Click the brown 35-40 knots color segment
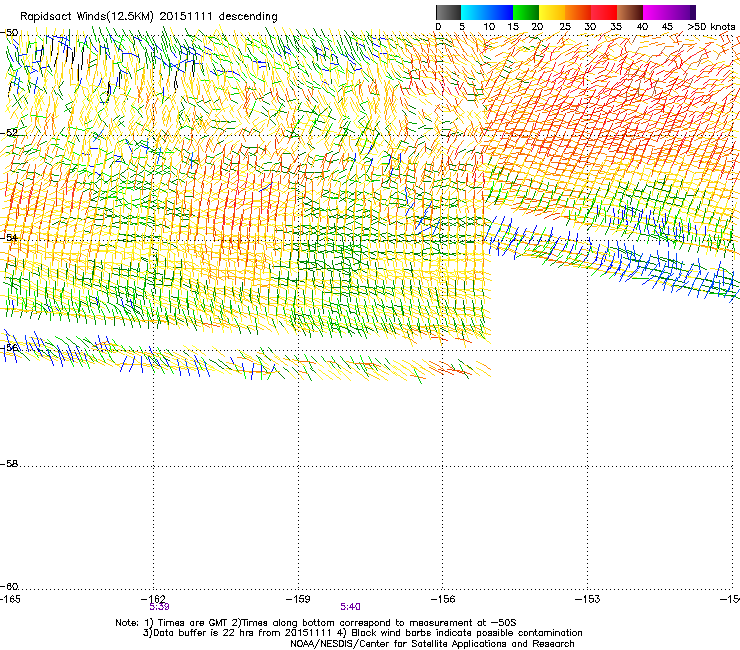740x650 pixels. (x=630, y=12)
